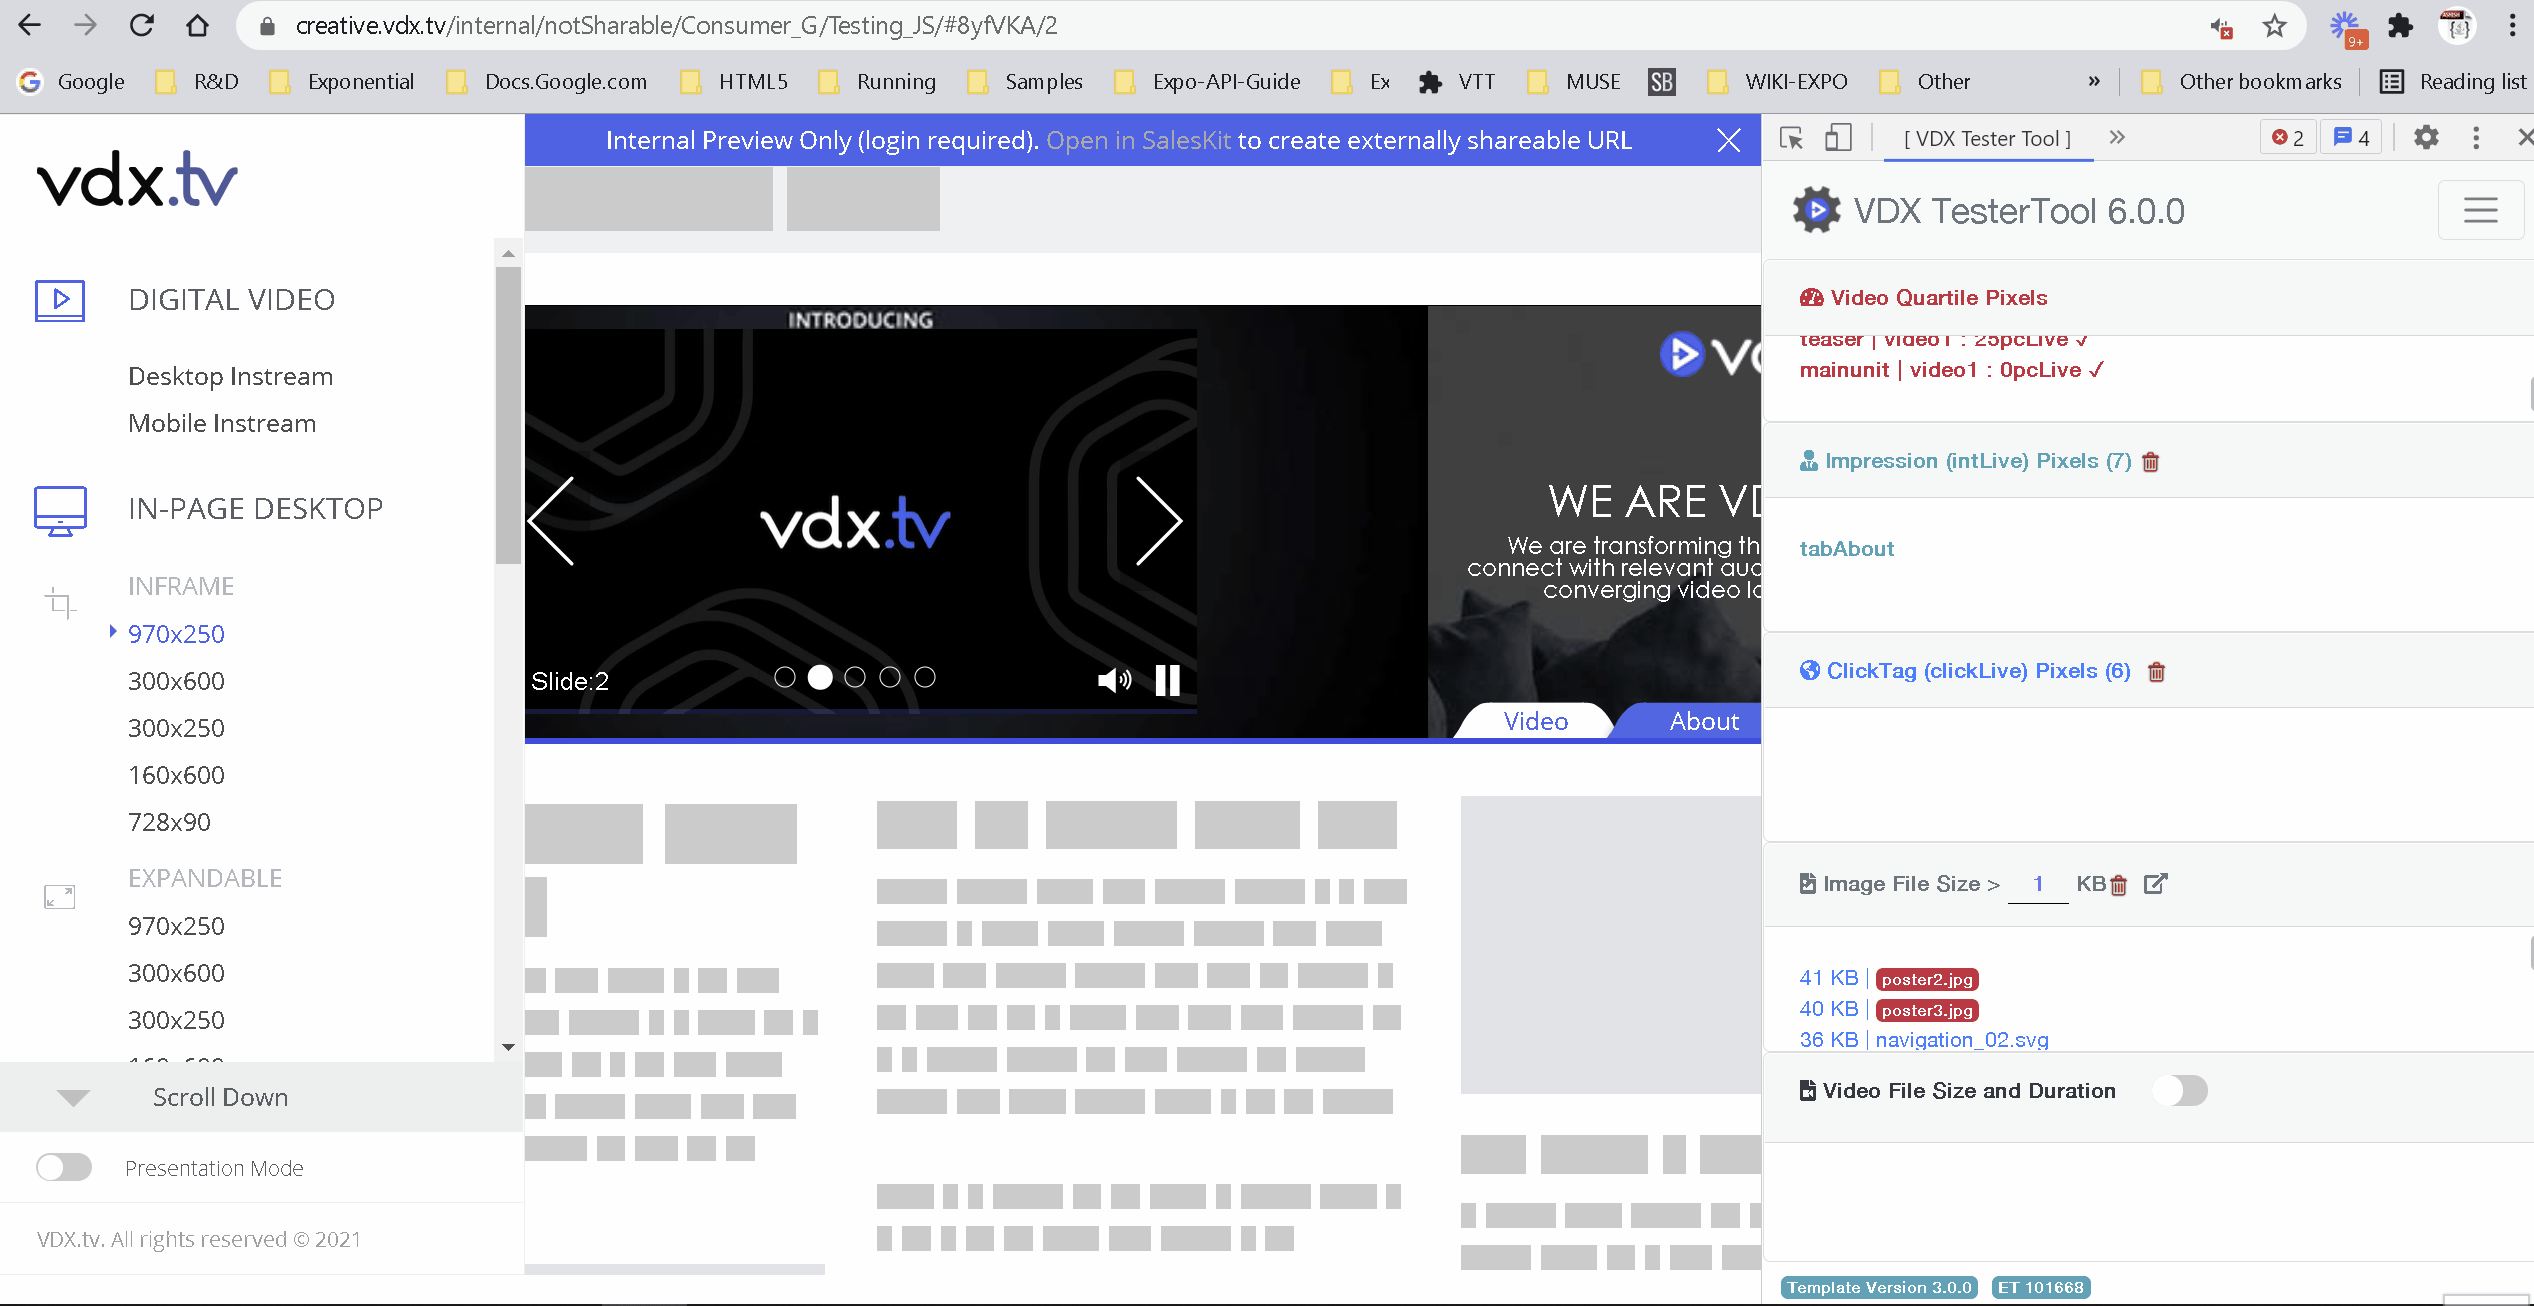The width and height of the screenshot is (2534, 1306).
Task: Open Desktop Instream section
Action: 230,376
